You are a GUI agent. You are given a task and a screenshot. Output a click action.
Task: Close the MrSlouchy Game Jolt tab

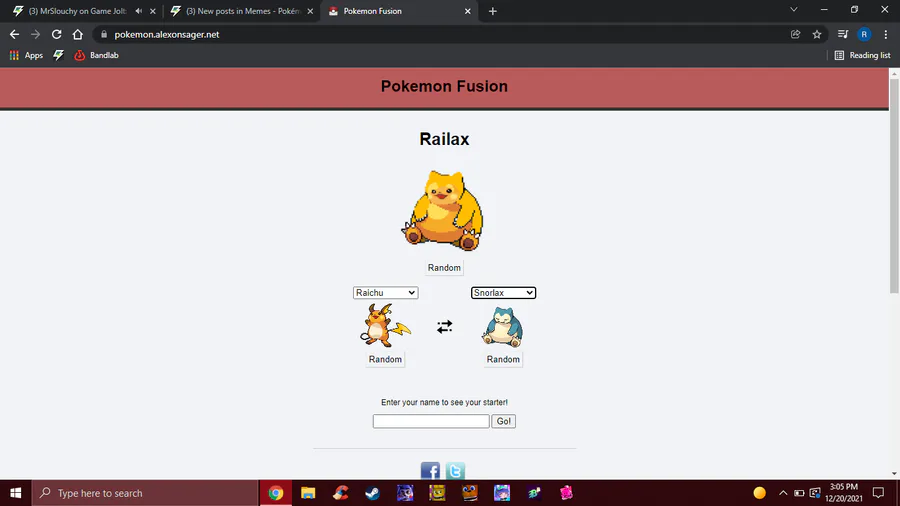tap(153, 11)
